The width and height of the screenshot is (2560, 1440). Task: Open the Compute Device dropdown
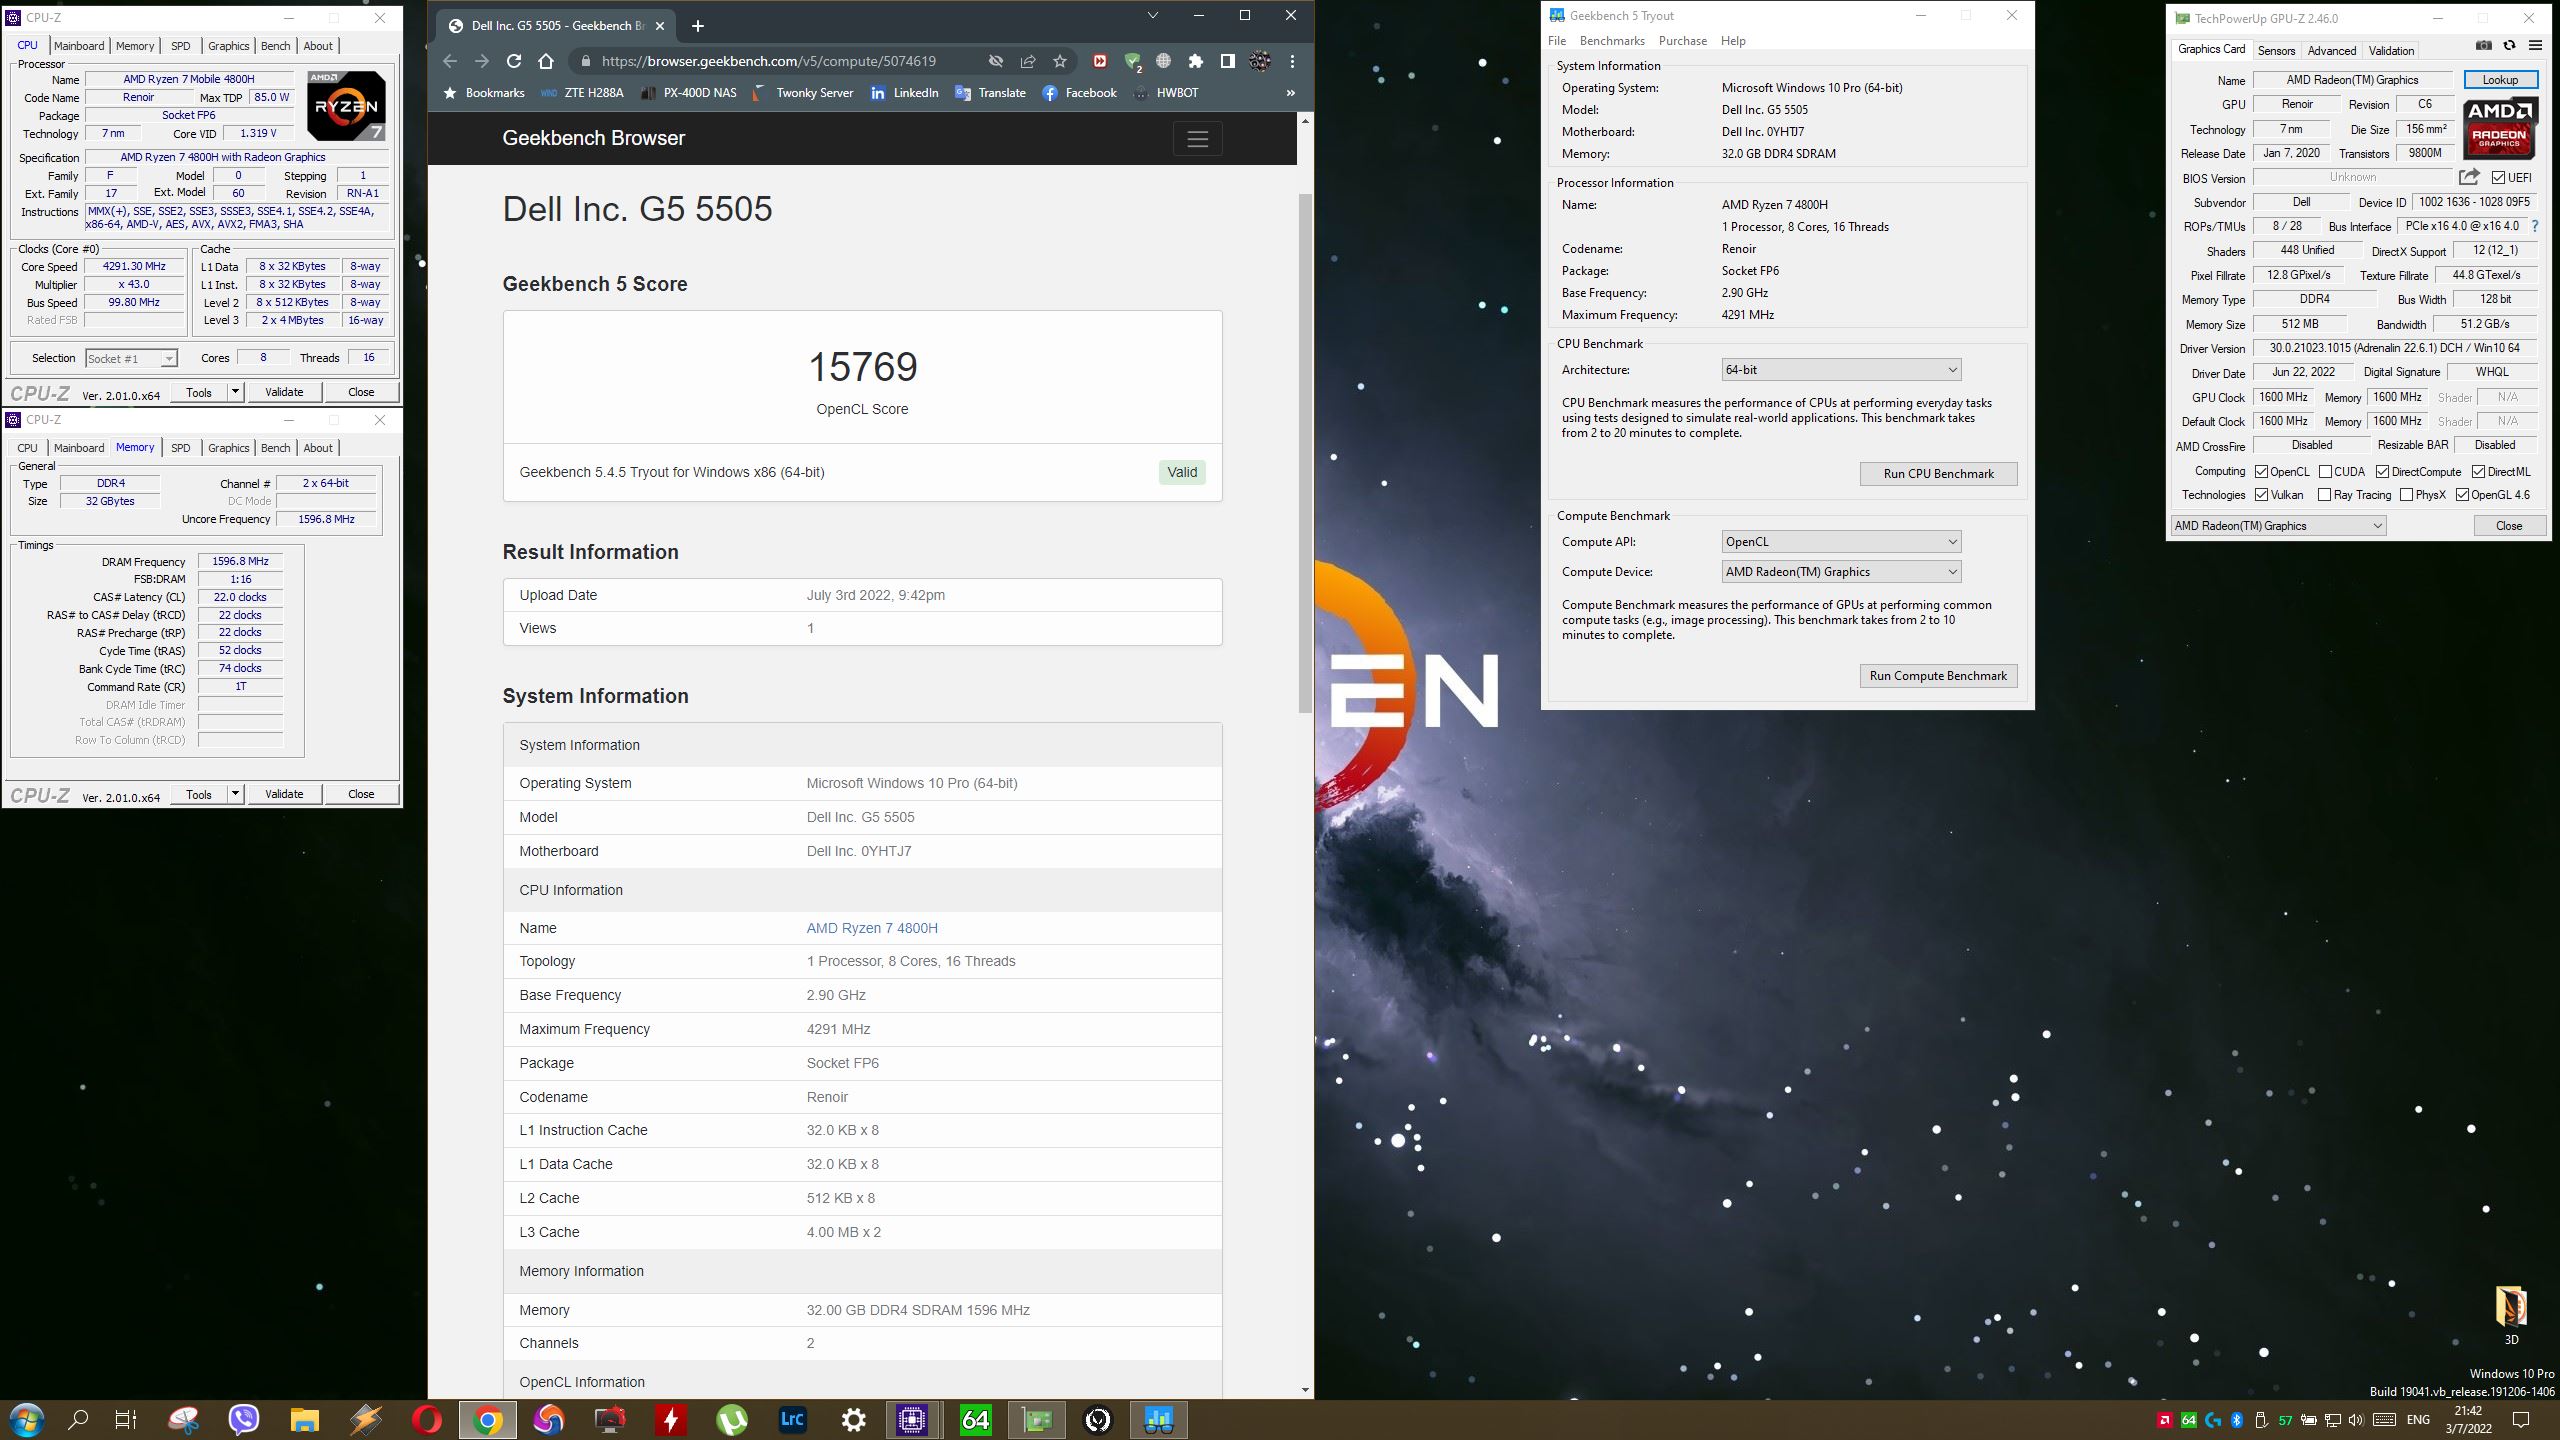click(1841, 572)
